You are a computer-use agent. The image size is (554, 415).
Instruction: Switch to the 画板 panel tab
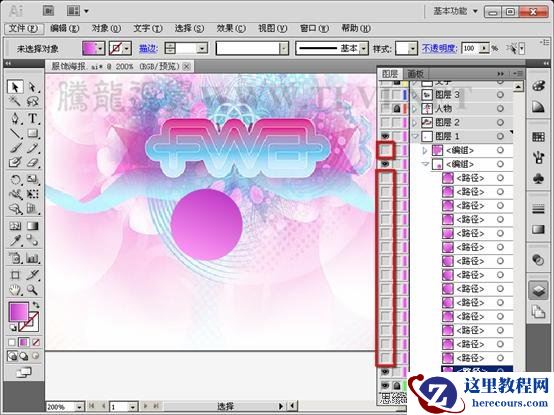click(416, 73)
